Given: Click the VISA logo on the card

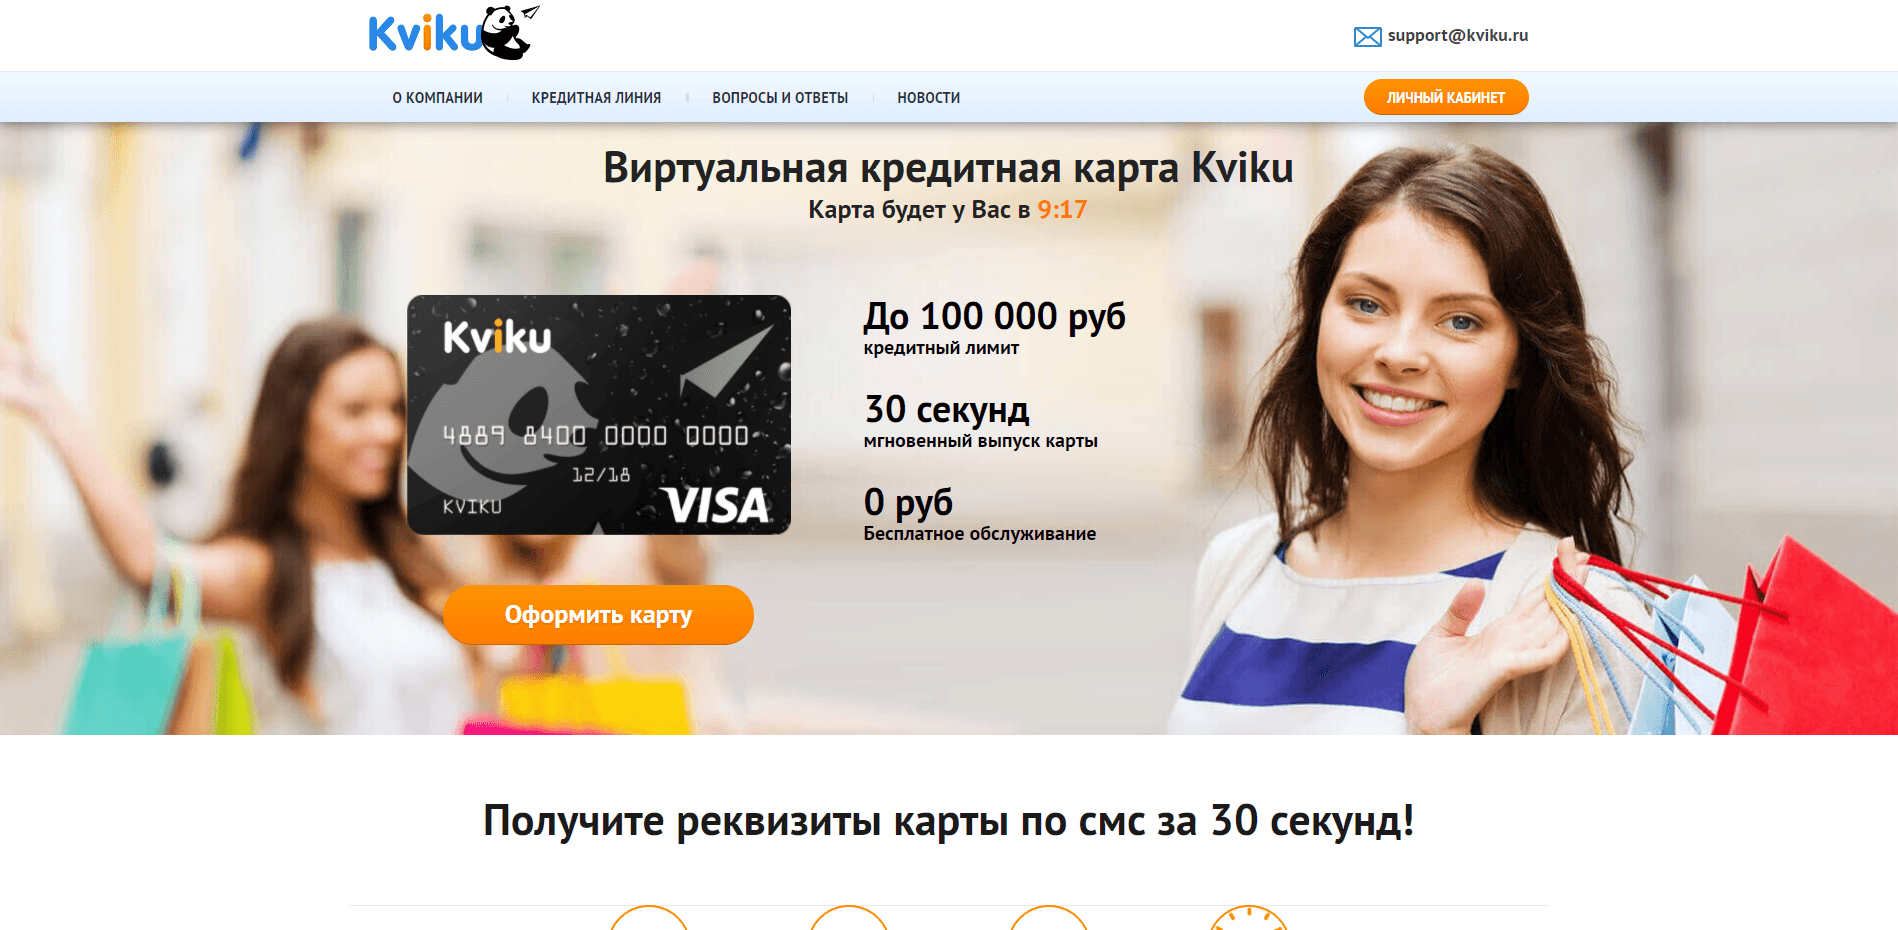Looking at the screenshot, I should pos(717,505).
